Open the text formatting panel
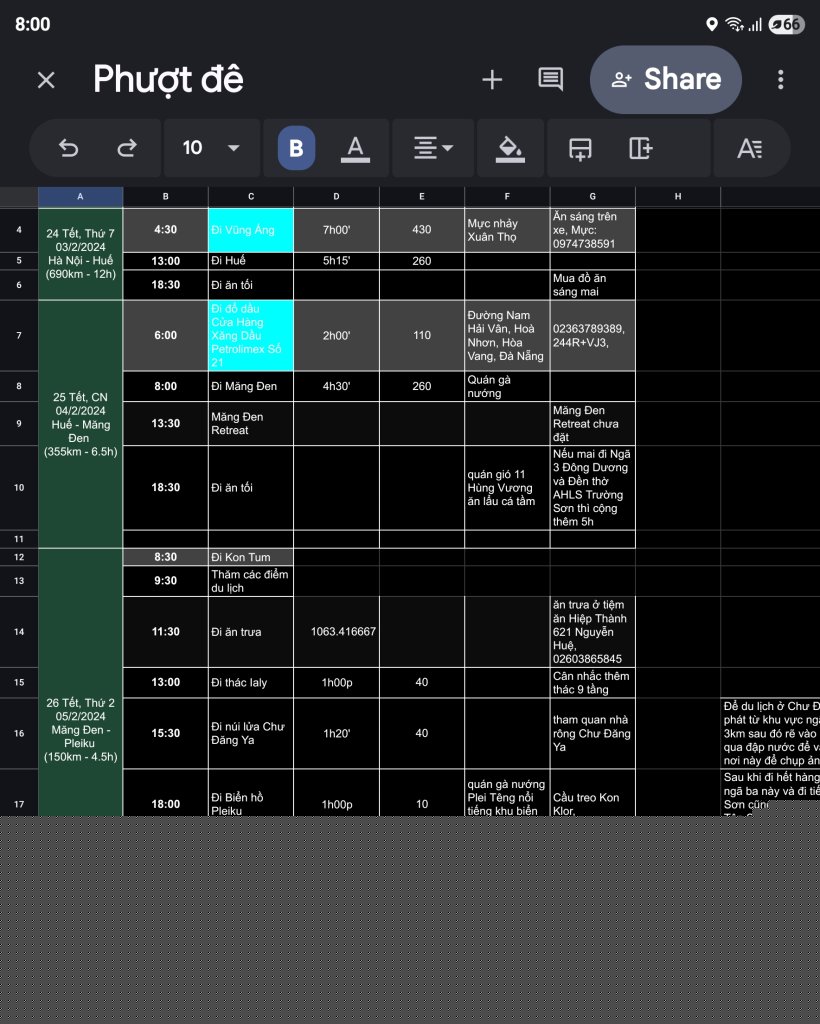 tap(749, 148)
